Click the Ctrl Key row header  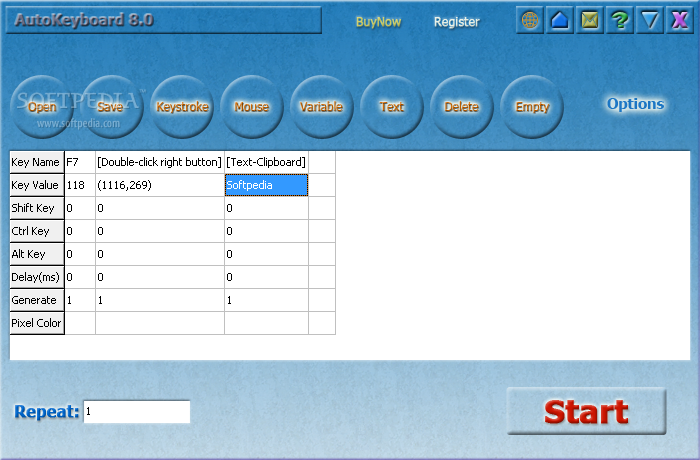click(37, 231)
